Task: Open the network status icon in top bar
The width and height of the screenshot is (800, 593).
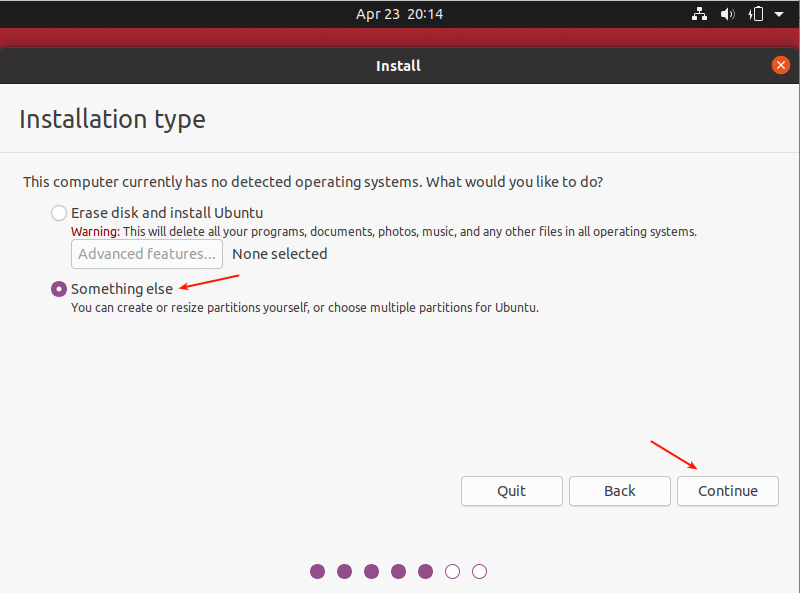Action: coord(699,14)
